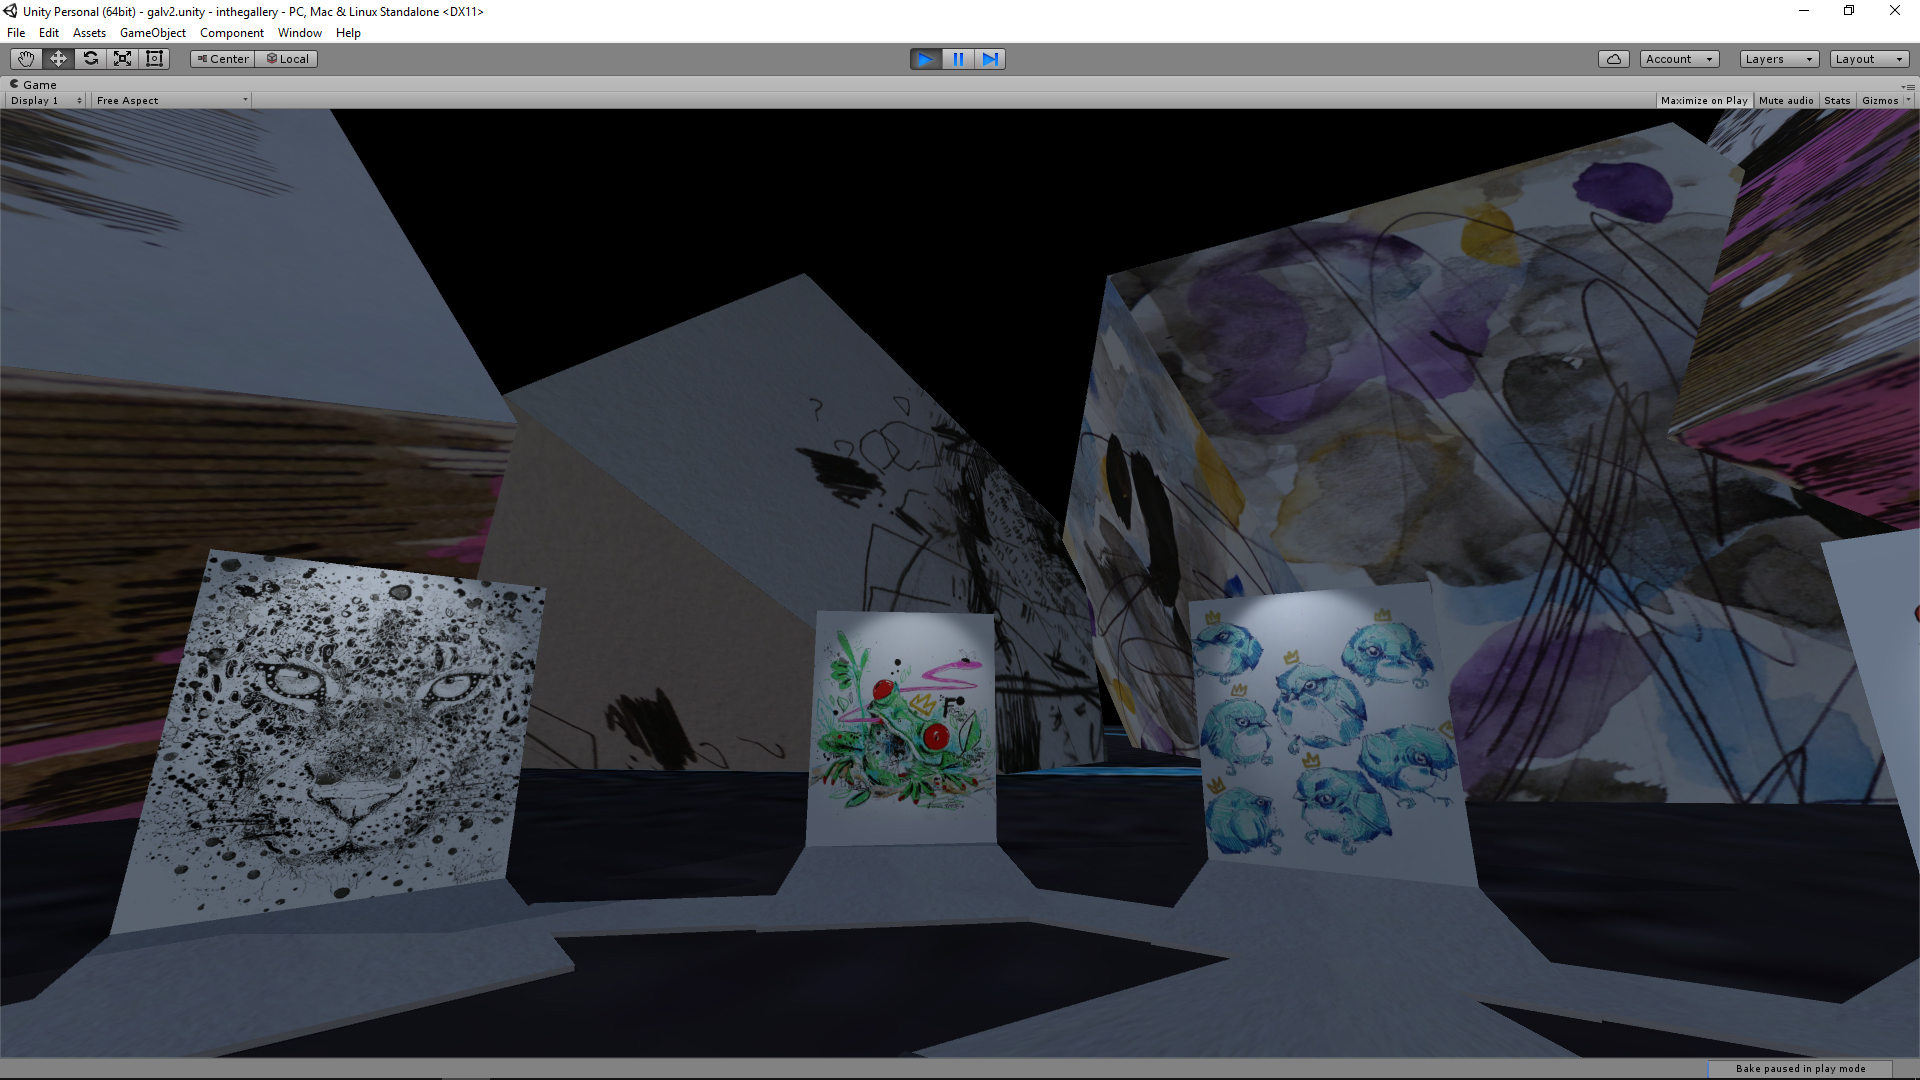Click the frog painting in game view
Screen dimensions: 1920x1080
(x=903, y=728)
